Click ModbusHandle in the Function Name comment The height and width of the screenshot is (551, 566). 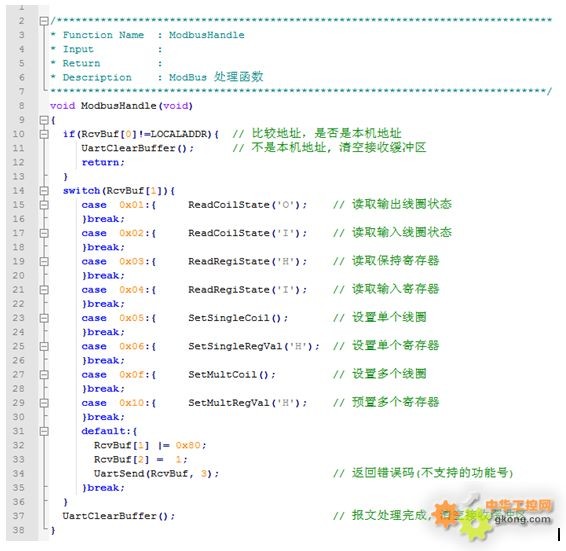click(x=206, y=35)
